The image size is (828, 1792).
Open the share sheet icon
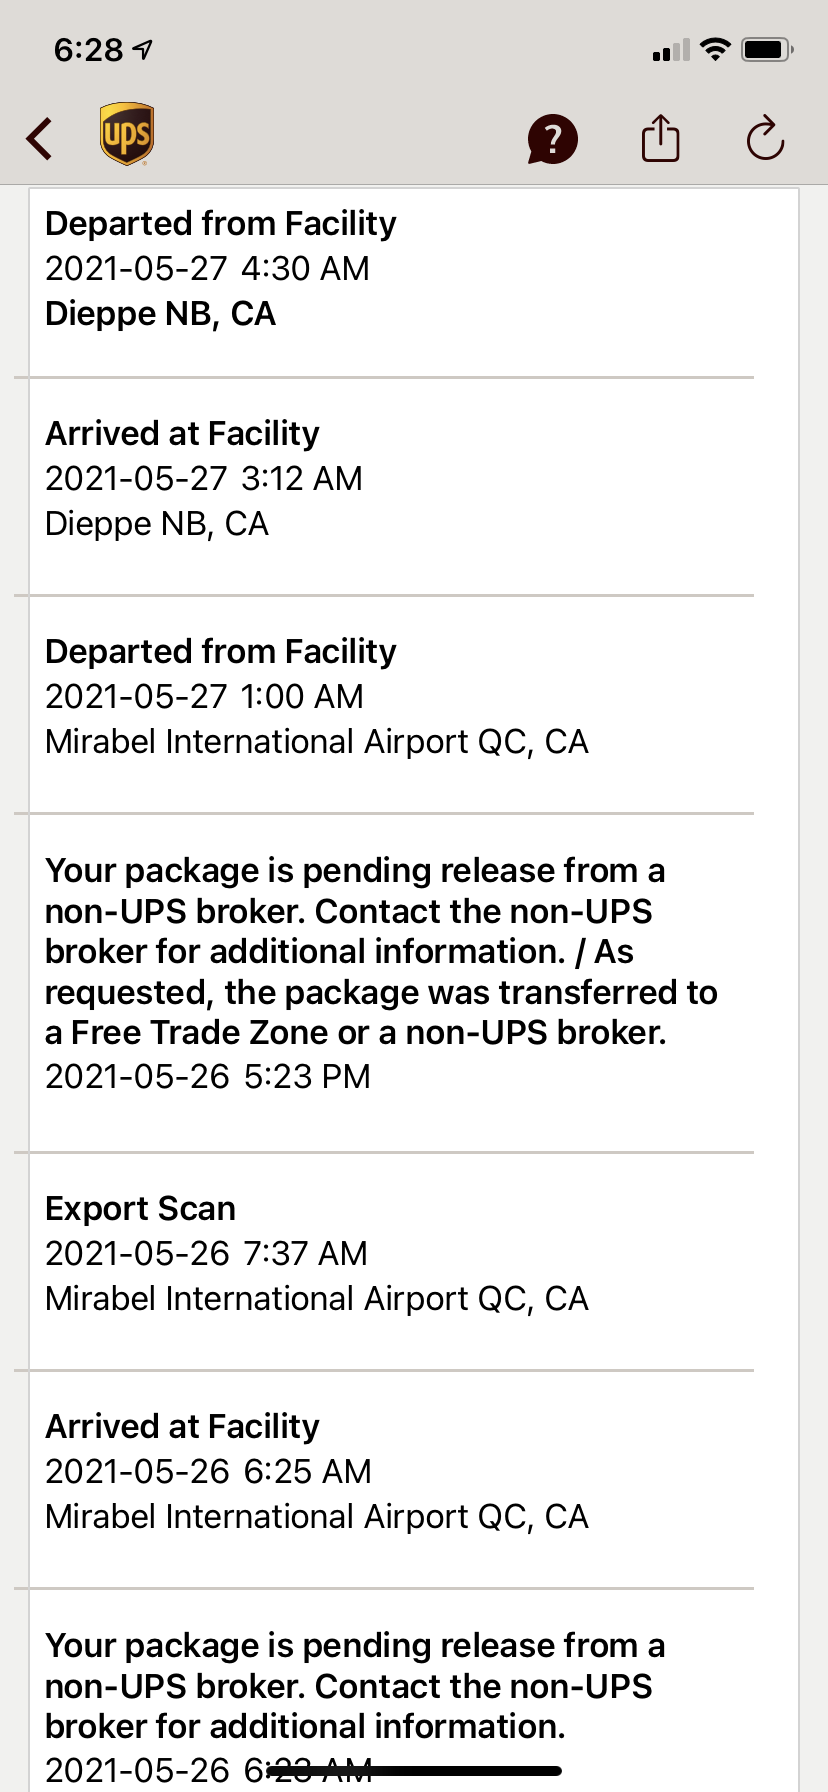point(660,138)
